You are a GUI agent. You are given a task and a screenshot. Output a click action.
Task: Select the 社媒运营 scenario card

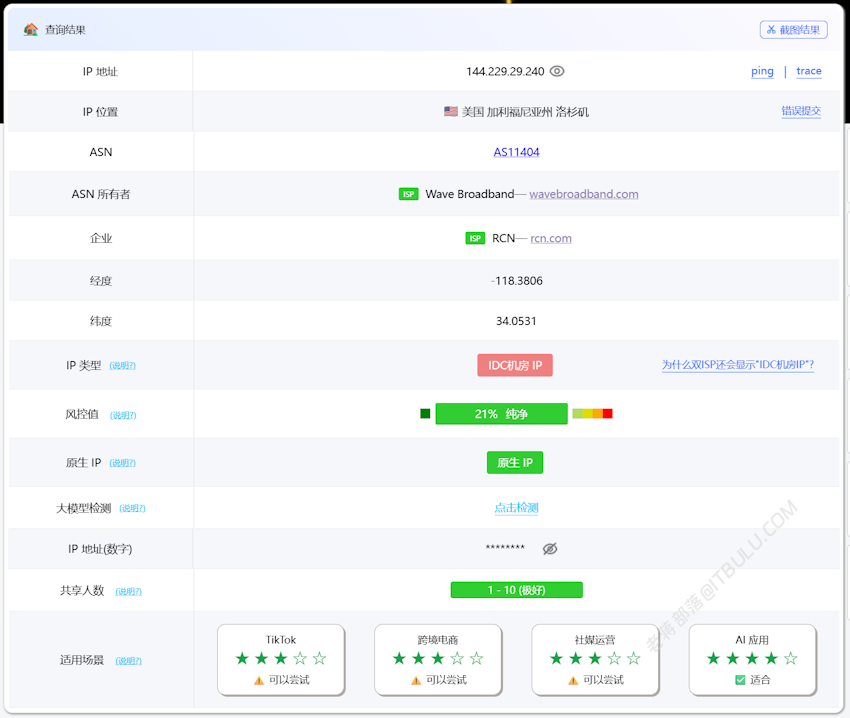[x=595, y=659]
